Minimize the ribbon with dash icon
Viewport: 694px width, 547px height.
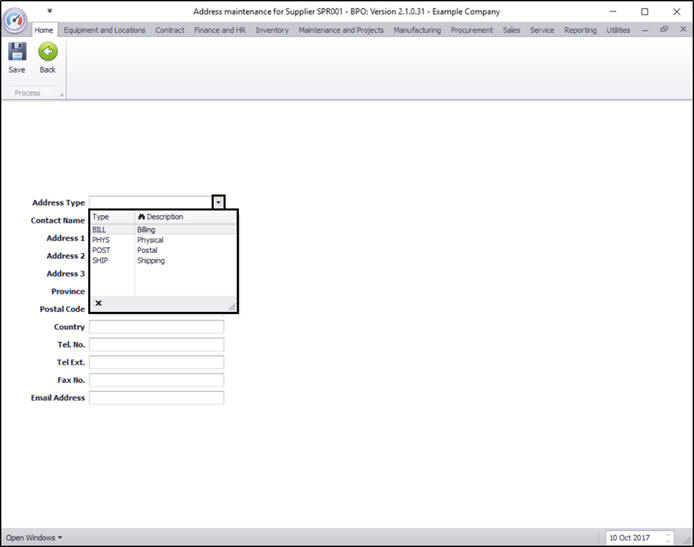coord(645,30)
